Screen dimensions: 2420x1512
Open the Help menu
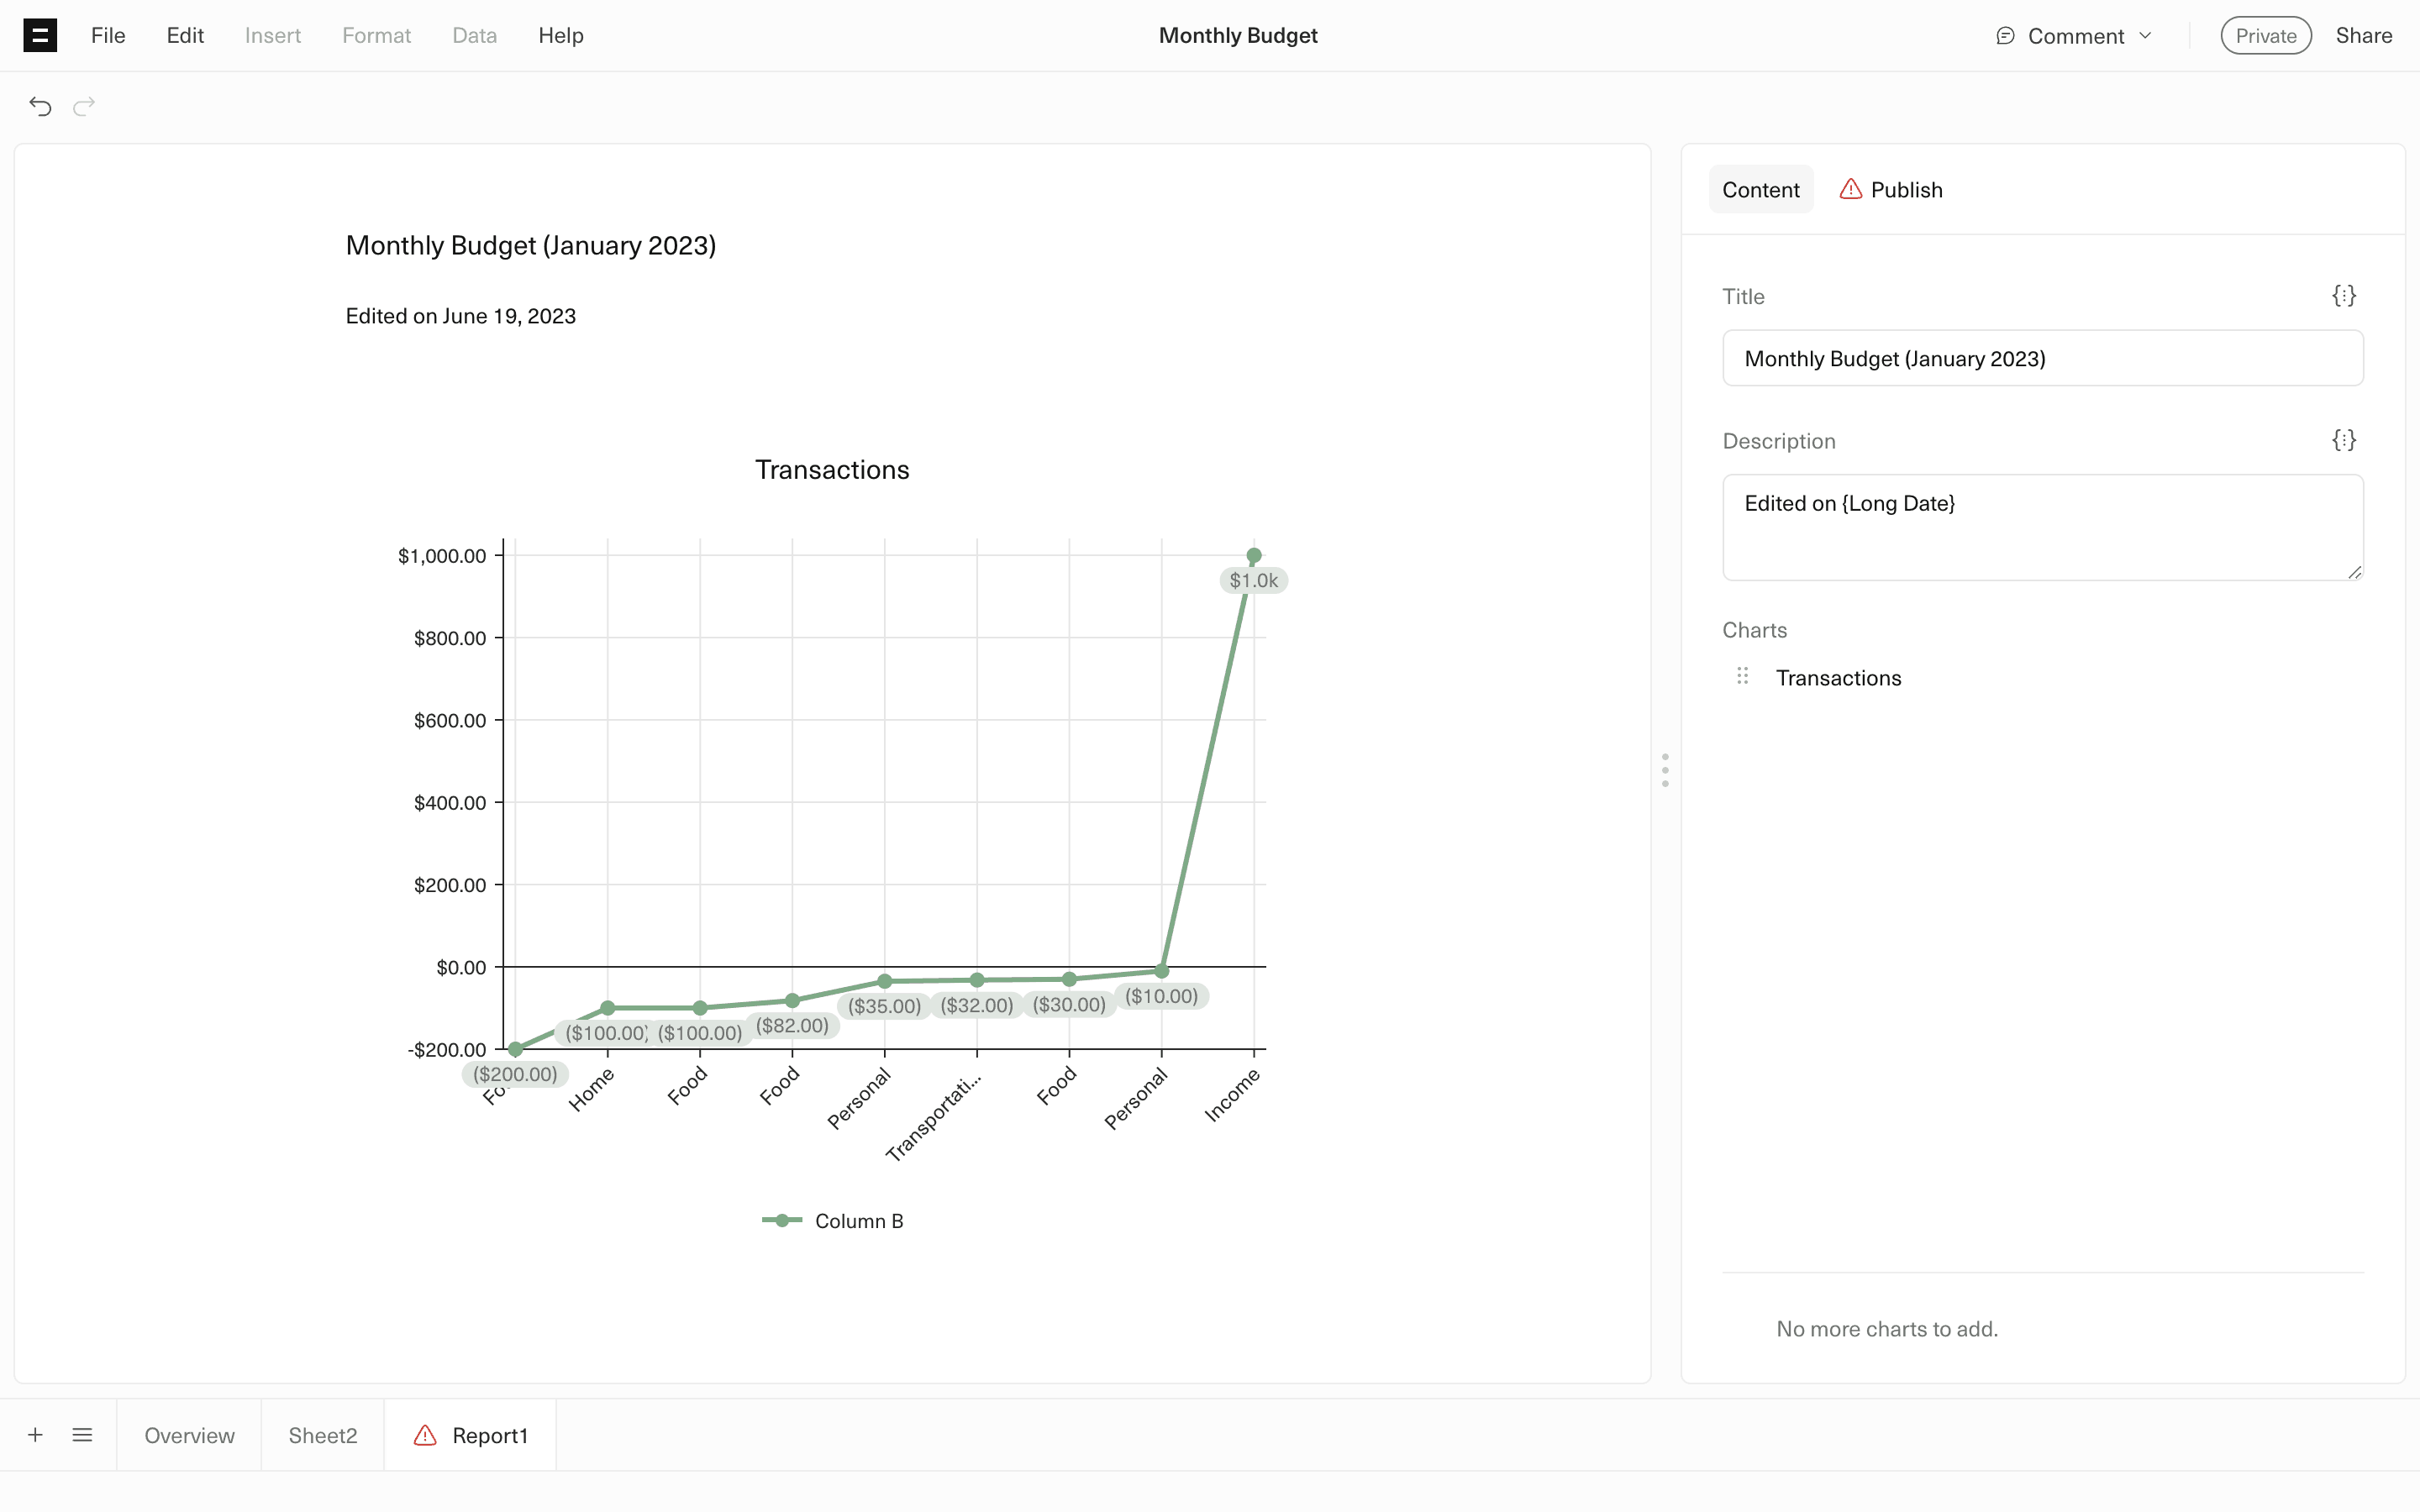point(560,36)
